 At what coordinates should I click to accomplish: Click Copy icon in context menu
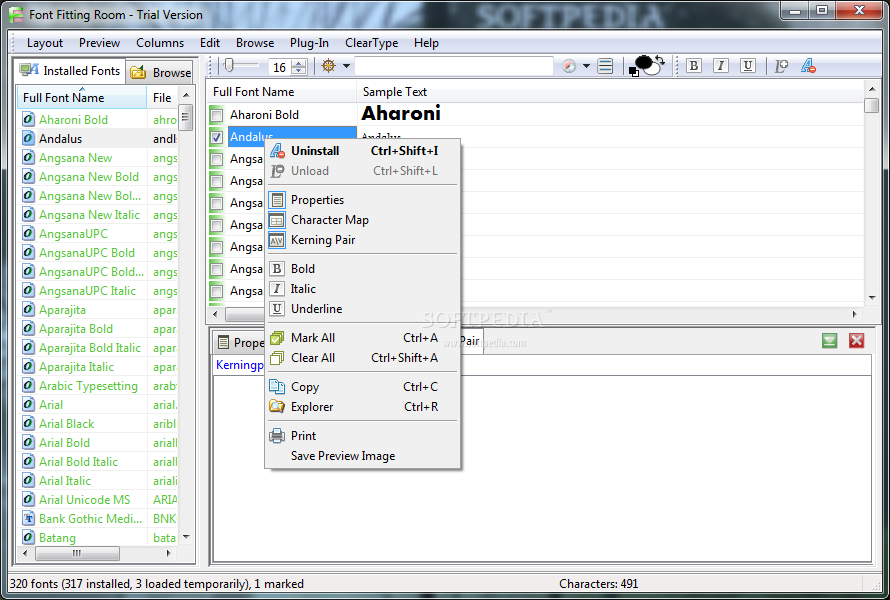(x=277, y=387)
